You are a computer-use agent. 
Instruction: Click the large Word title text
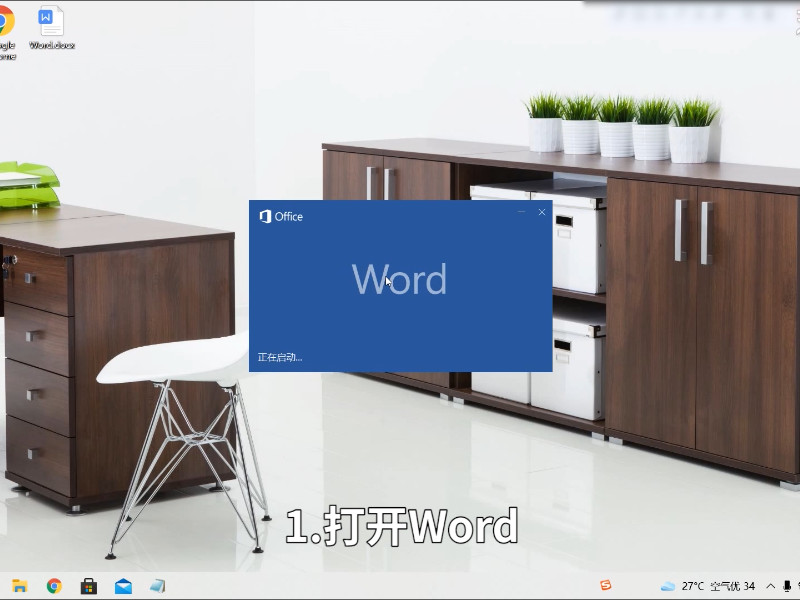click(x=399, y=279)
